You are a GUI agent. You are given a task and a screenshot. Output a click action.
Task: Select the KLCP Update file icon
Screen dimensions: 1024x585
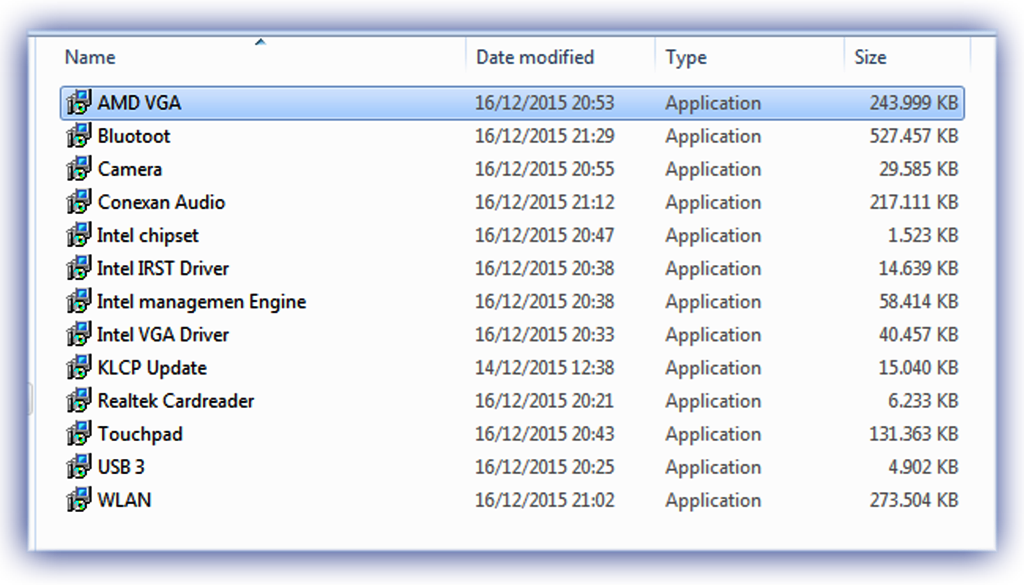point(79,367)
